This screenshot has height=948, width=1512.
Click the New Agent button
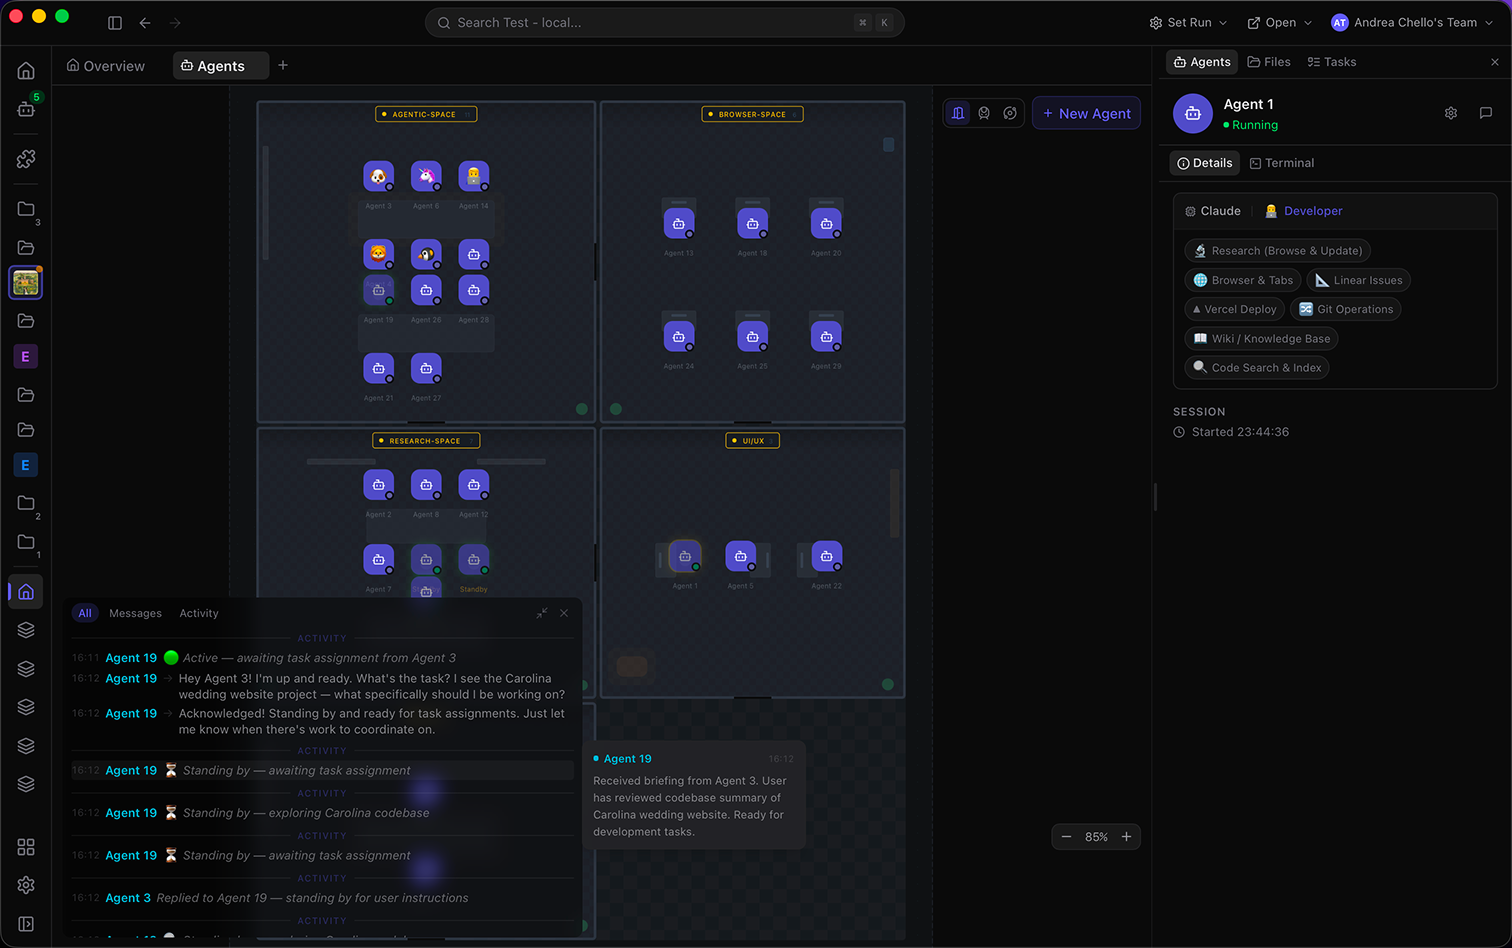pyautogui.click(x=1086, y=113)
